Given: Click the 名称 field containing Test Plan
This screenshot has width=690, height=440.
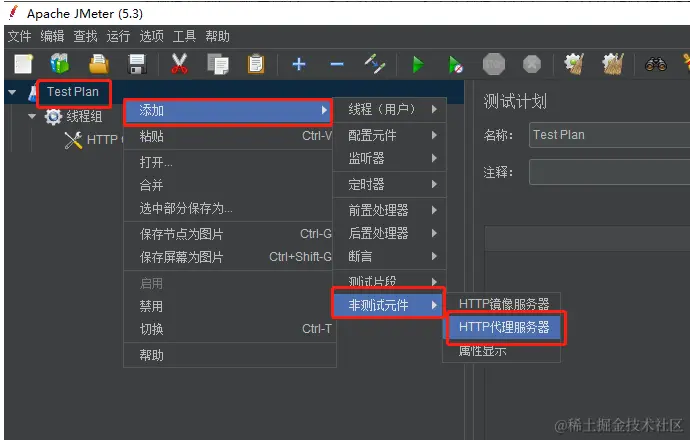Looking at the screenshot, I should click(x=609, y=135).
